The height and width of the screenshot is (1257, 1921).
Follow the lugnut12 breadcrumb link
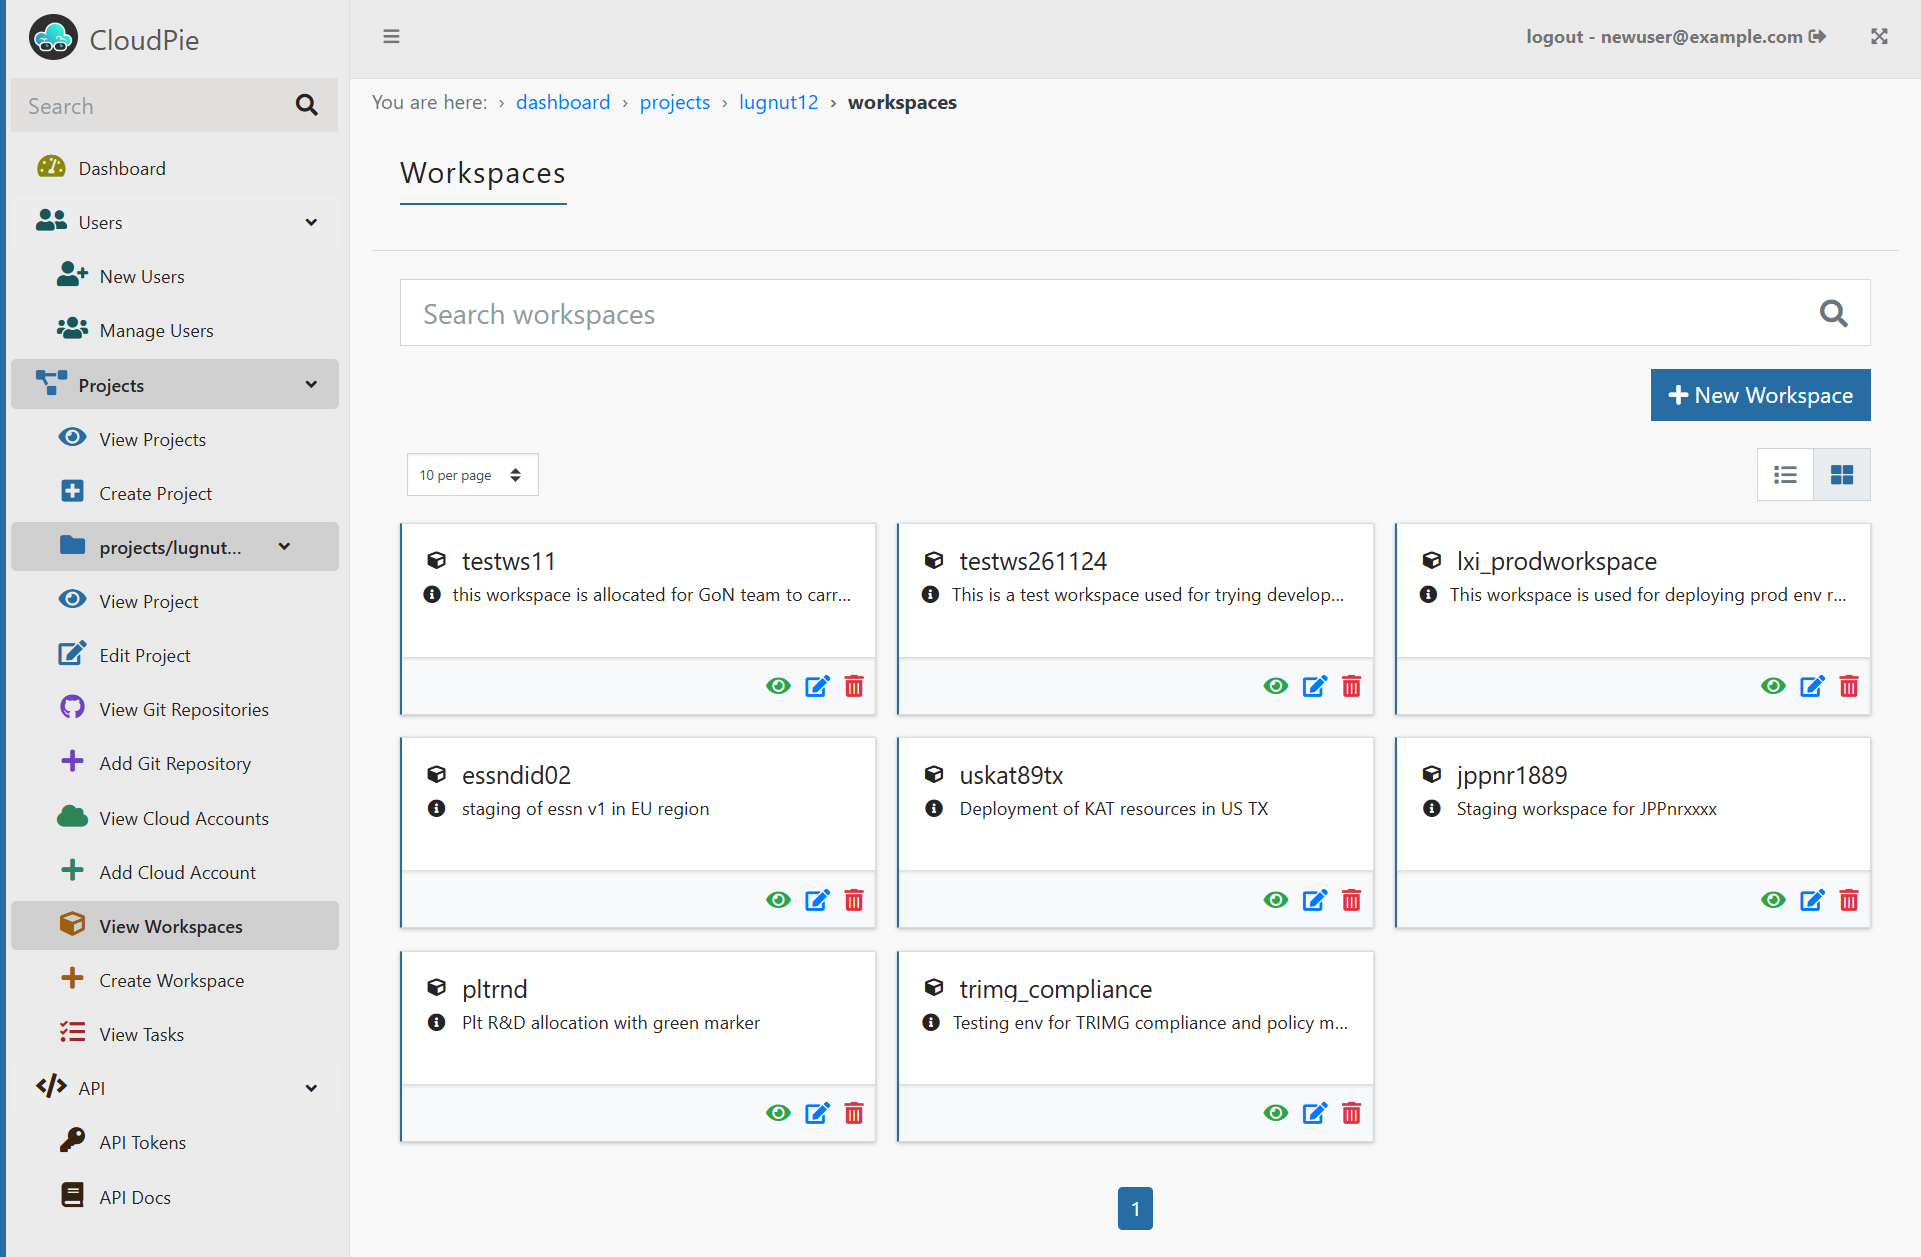click(x=778, y=102)
